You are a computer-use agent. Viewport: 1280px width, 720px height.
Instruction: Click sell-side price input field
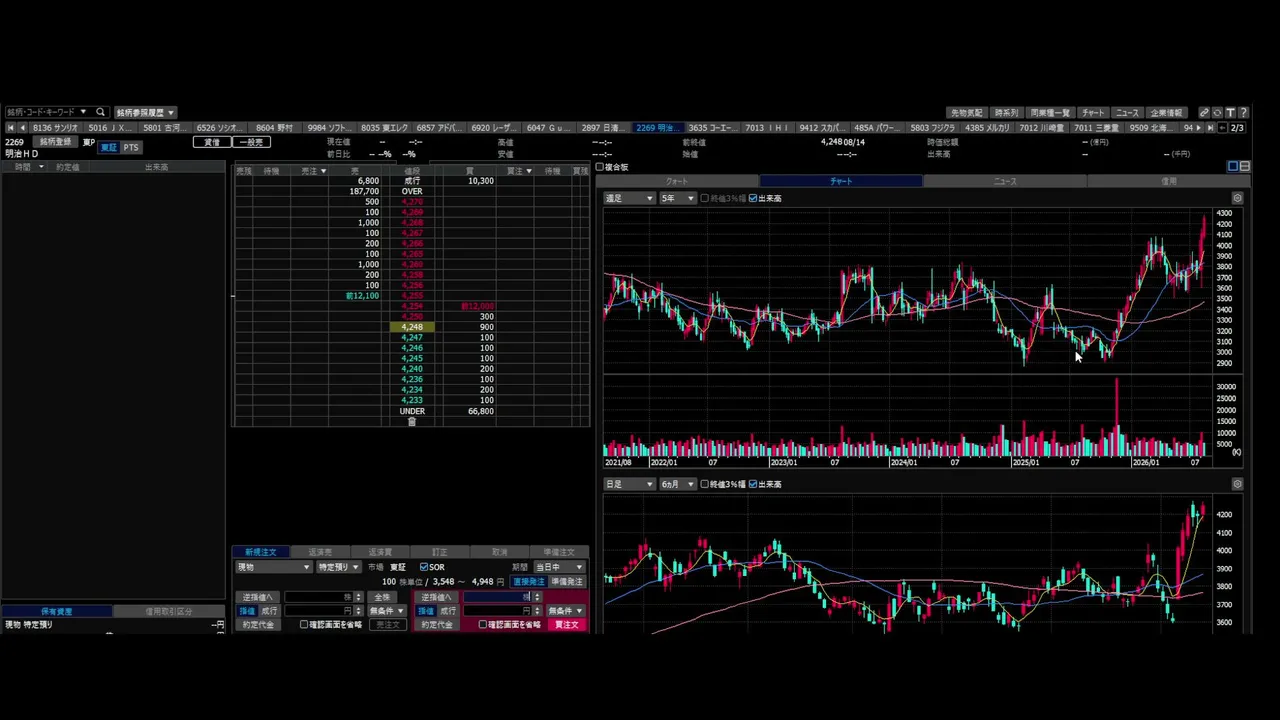tap(319, 610)
